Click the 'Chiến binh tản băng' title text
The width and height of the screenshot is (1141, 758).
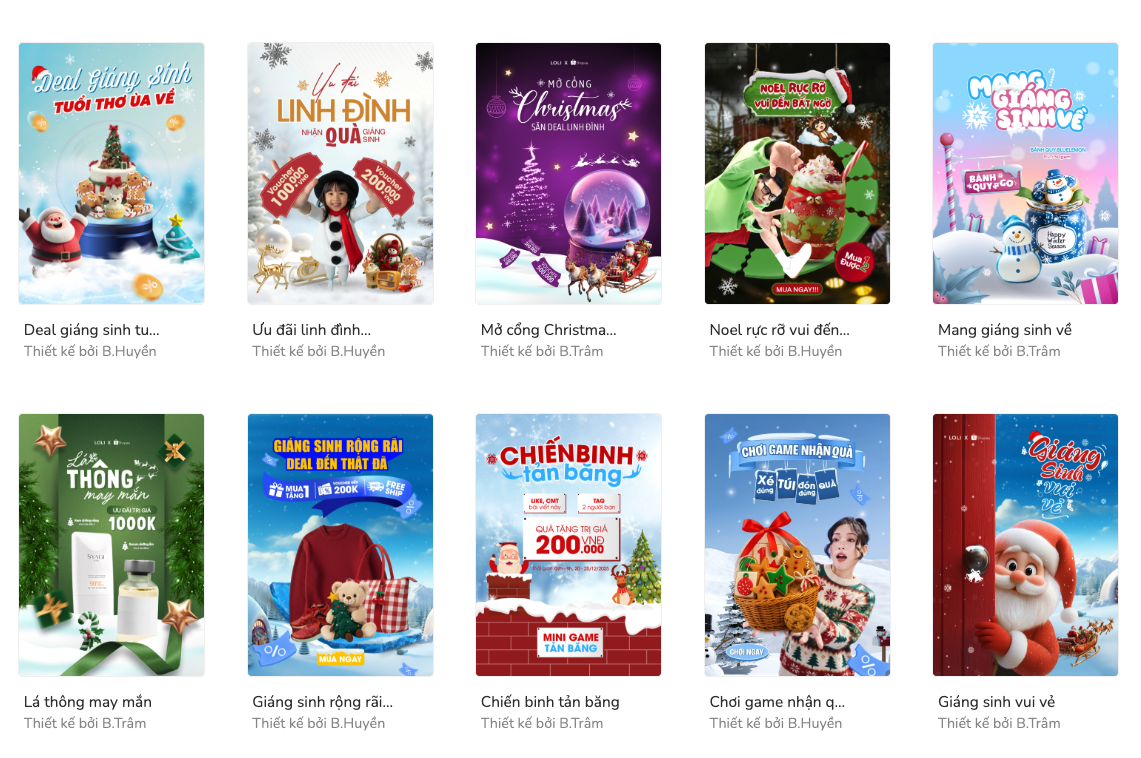550,702
